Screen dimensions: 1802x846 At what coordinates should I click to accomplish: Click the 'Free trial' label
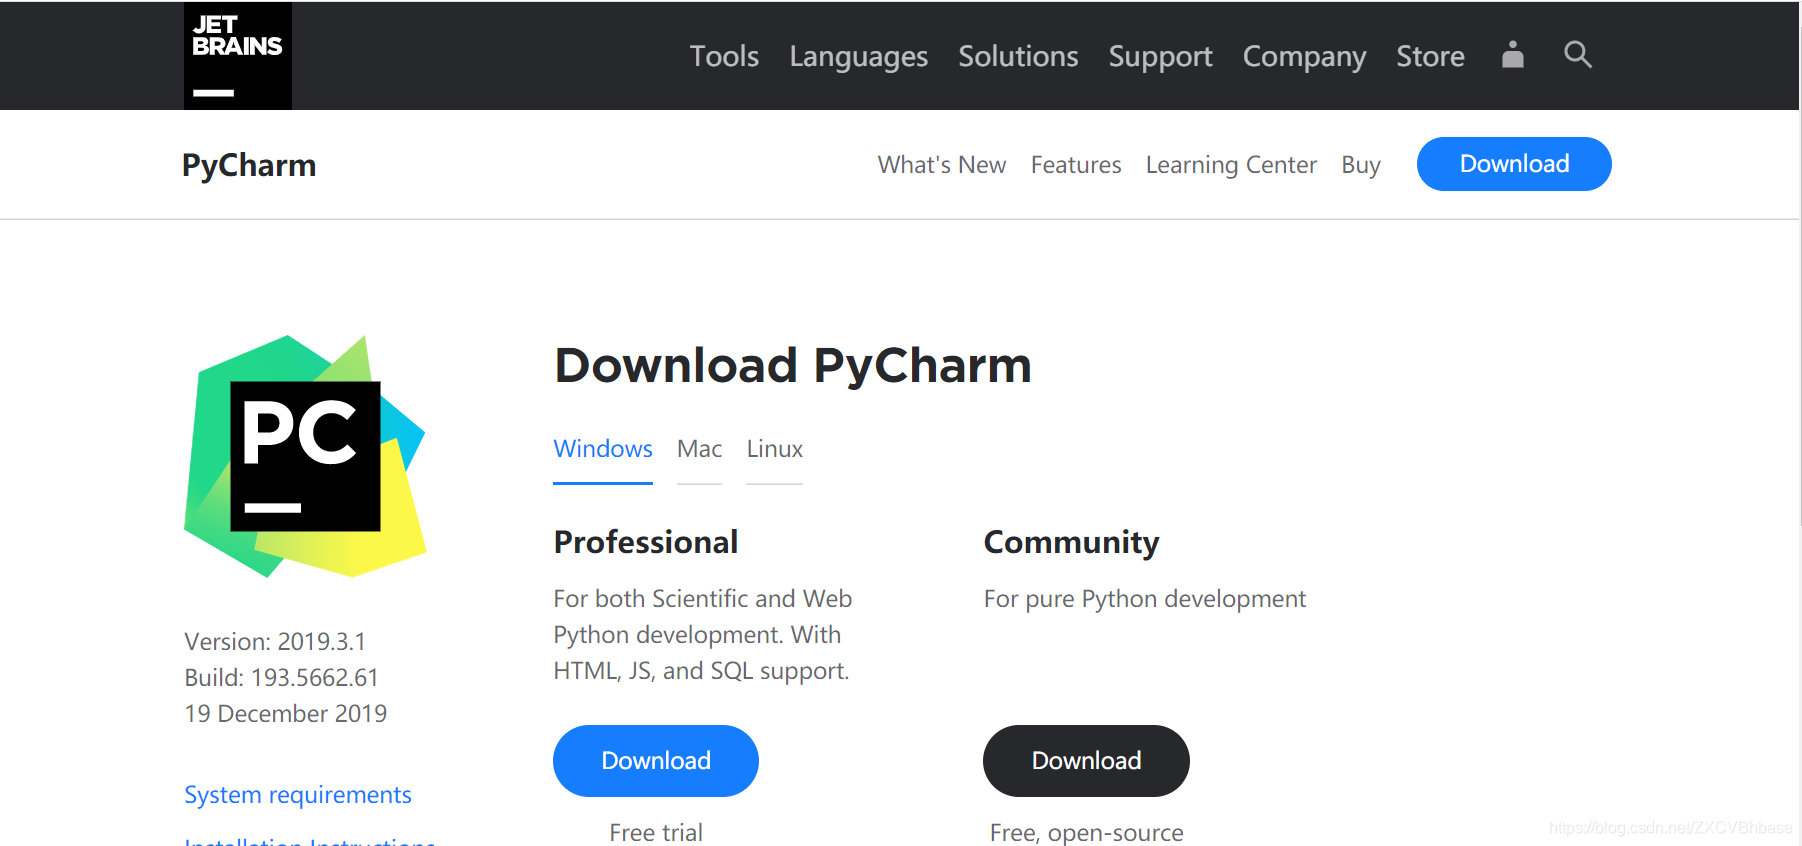click(x=656, y=833)
